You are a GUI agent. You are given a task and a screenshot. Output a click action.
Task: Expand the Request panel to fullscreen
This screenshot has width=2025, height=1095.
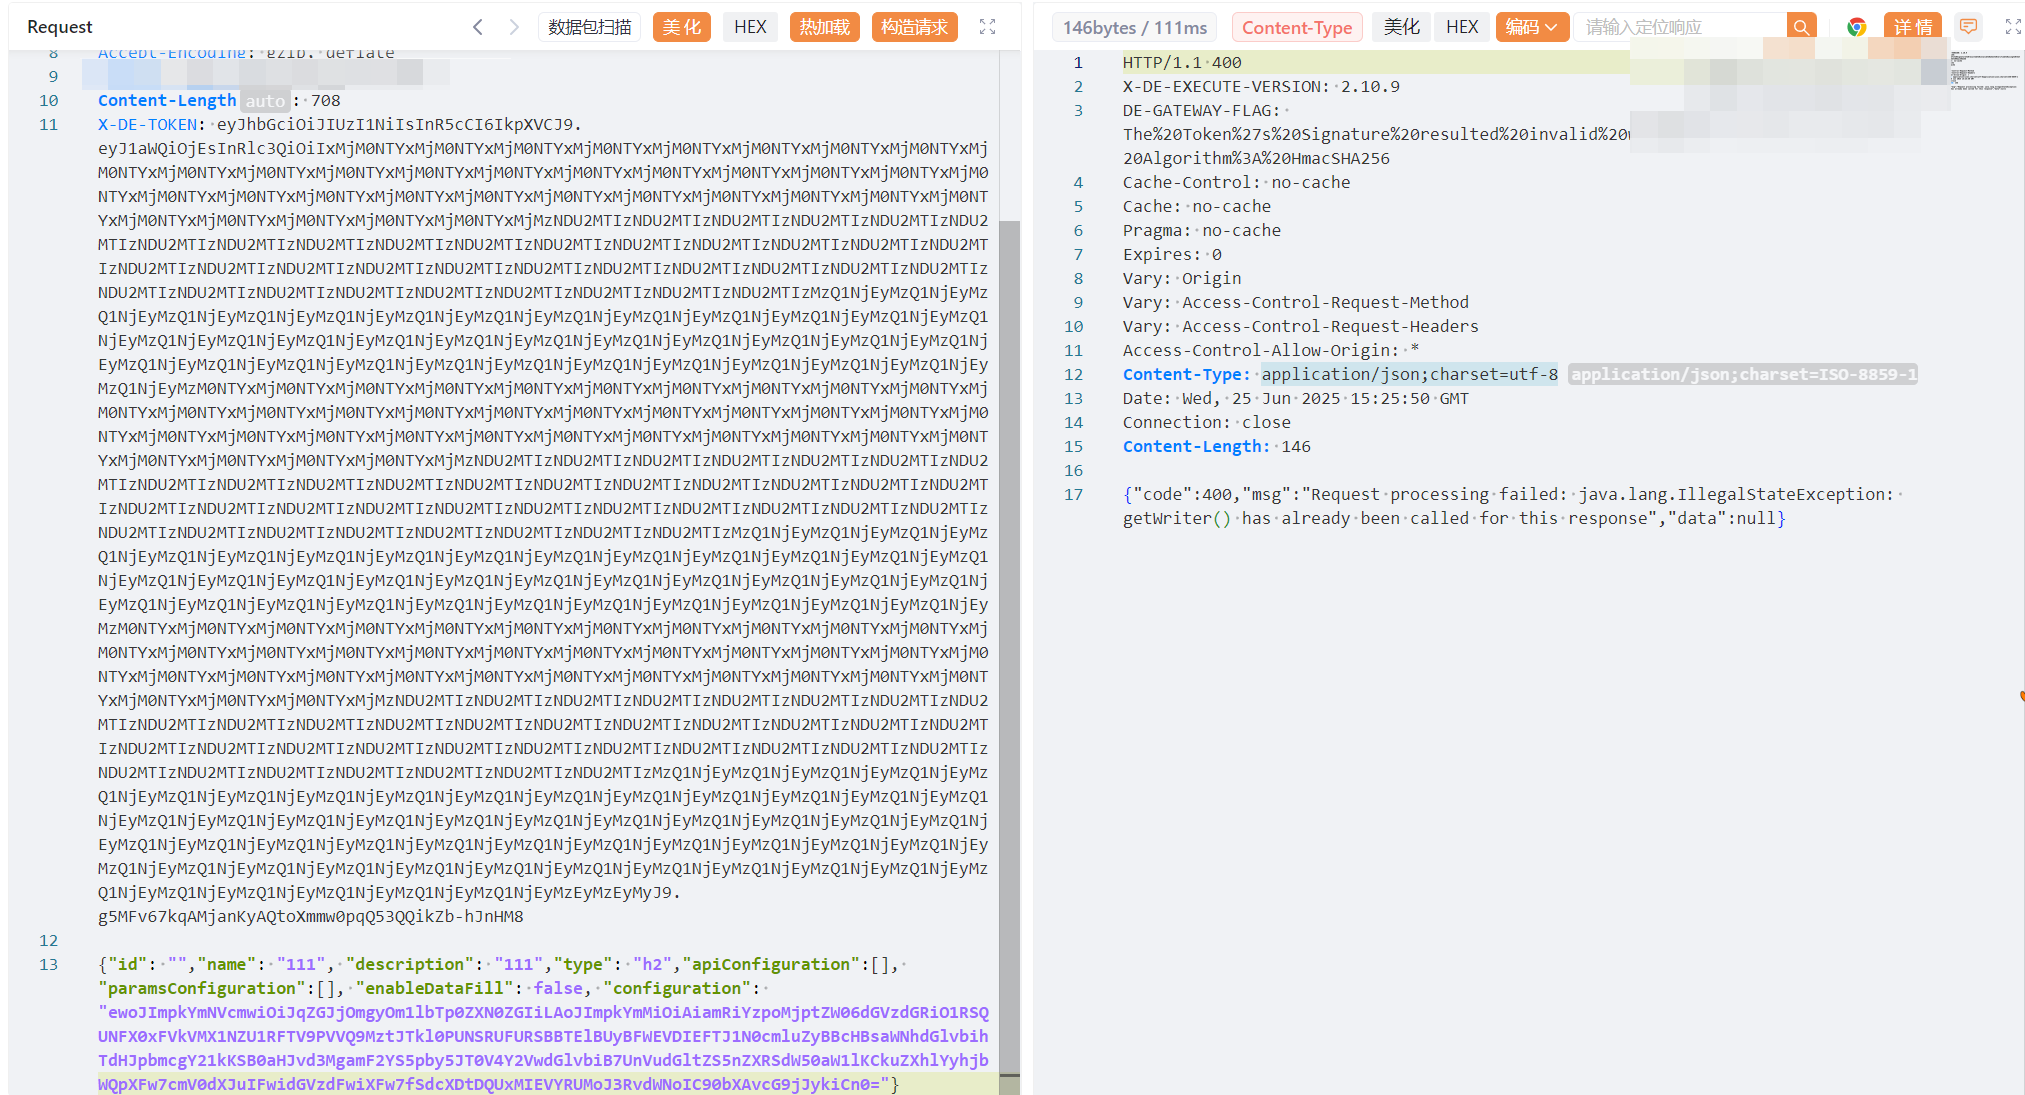(x=987, y=27)
